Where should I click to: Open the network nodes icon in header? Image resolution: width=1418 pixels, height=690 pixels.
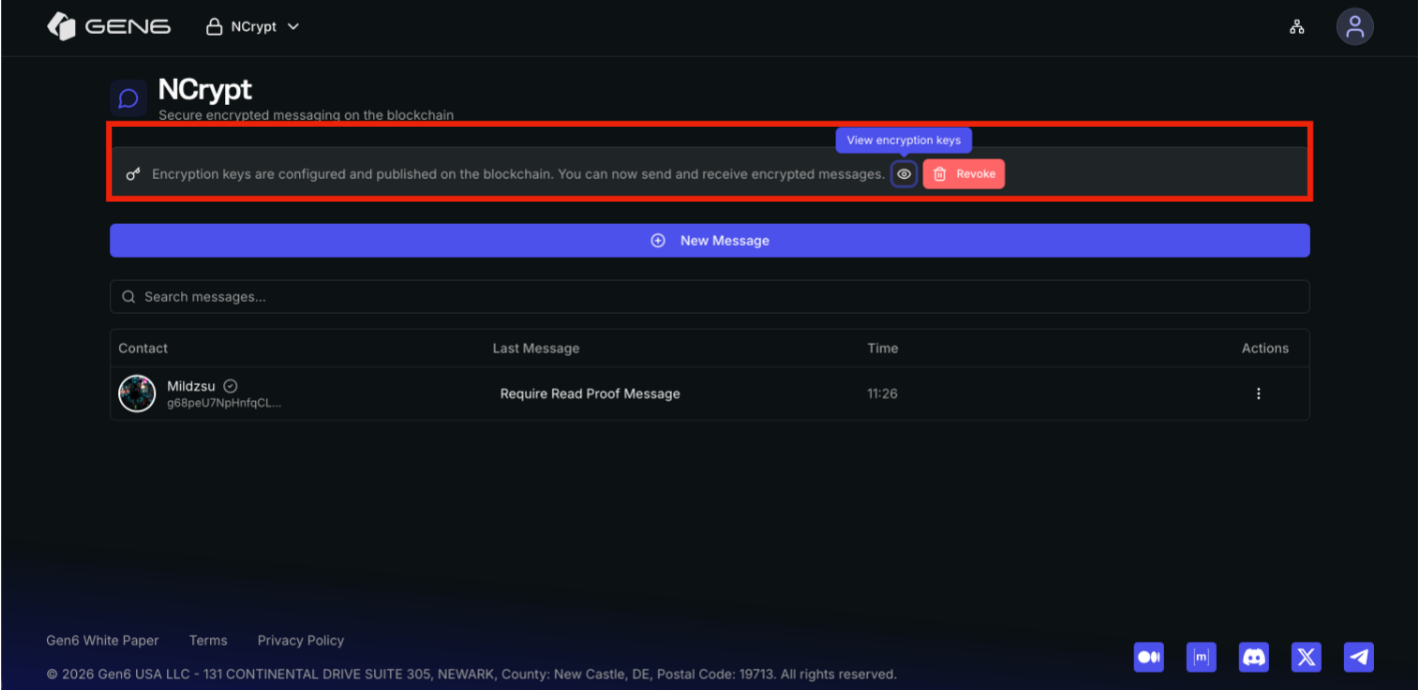pyautogui.click(x=1297, y=27)
